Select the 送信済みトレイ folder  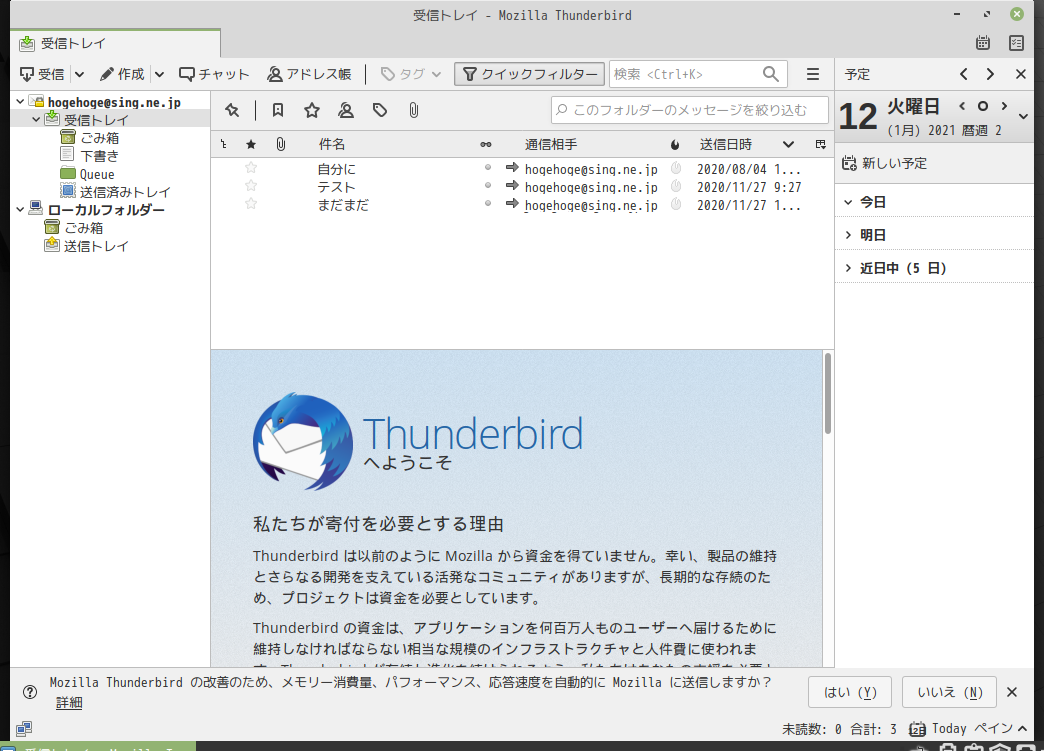116,192
